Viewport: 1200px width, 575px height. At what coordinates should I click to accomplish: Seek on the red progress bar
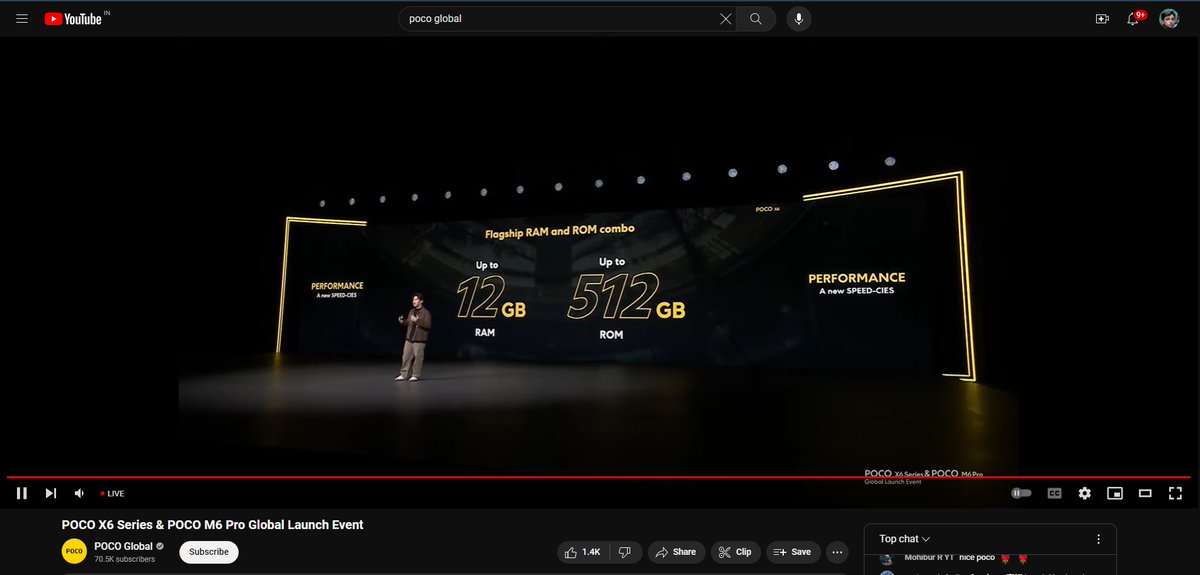600,477
